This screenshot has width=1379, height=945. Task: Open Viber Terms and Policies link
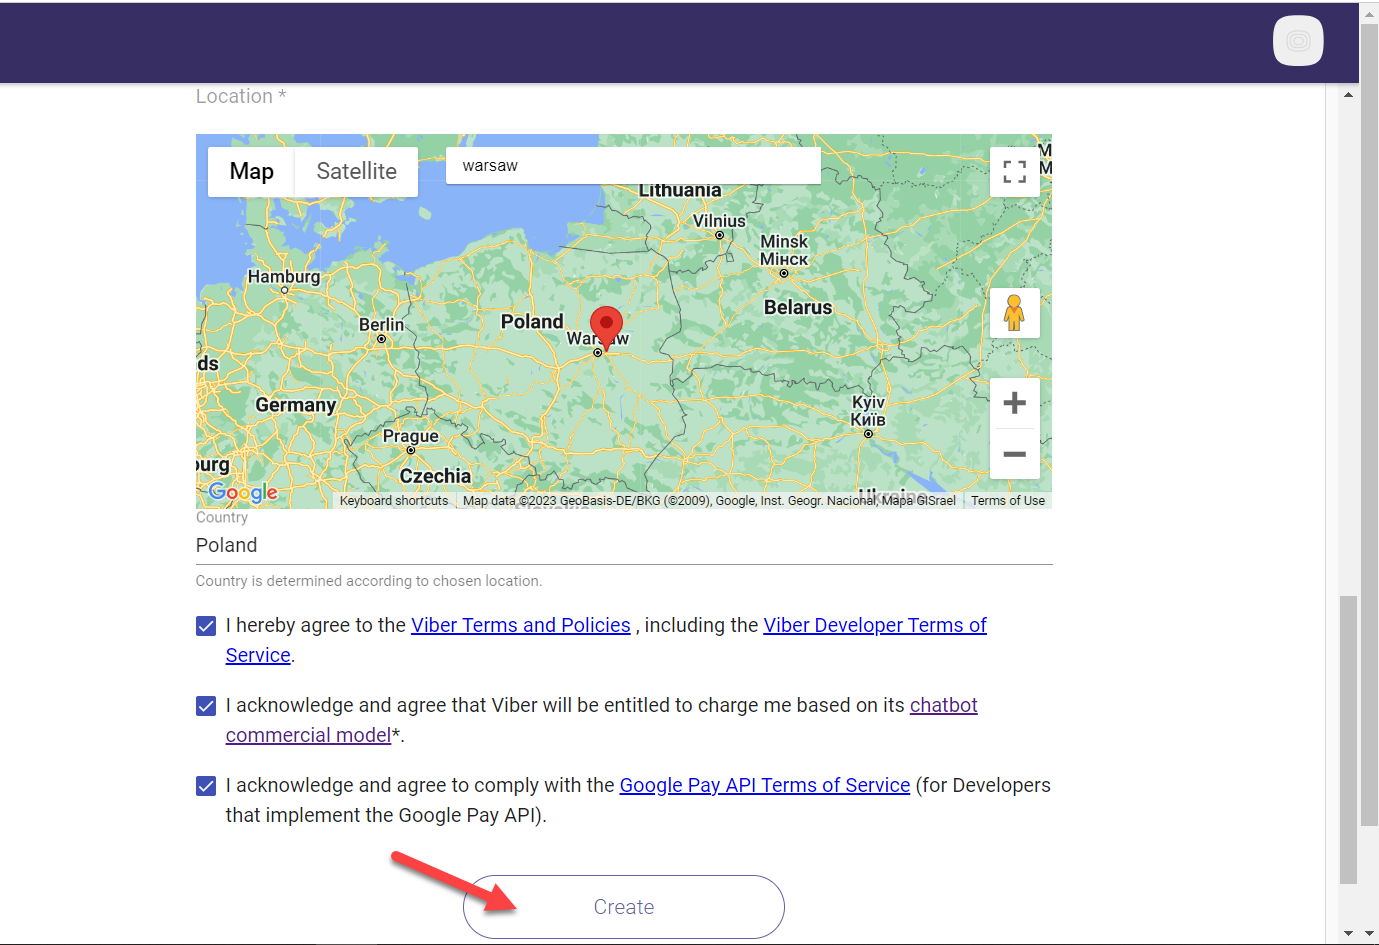click(521, 625)
